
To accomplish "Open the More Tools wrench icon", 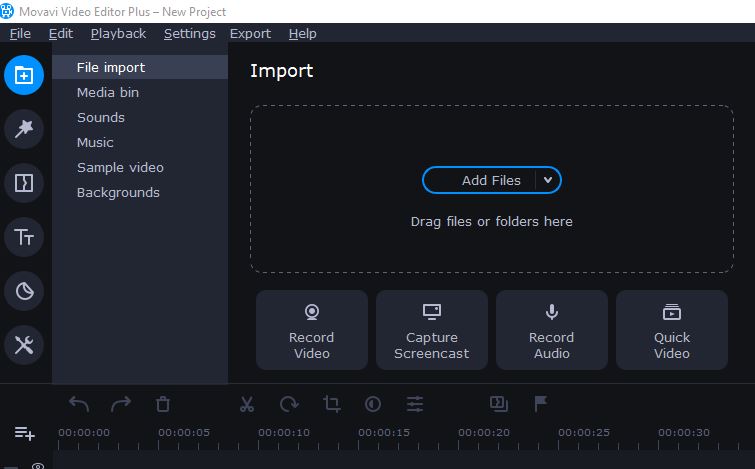I will [x=24, y=345].
